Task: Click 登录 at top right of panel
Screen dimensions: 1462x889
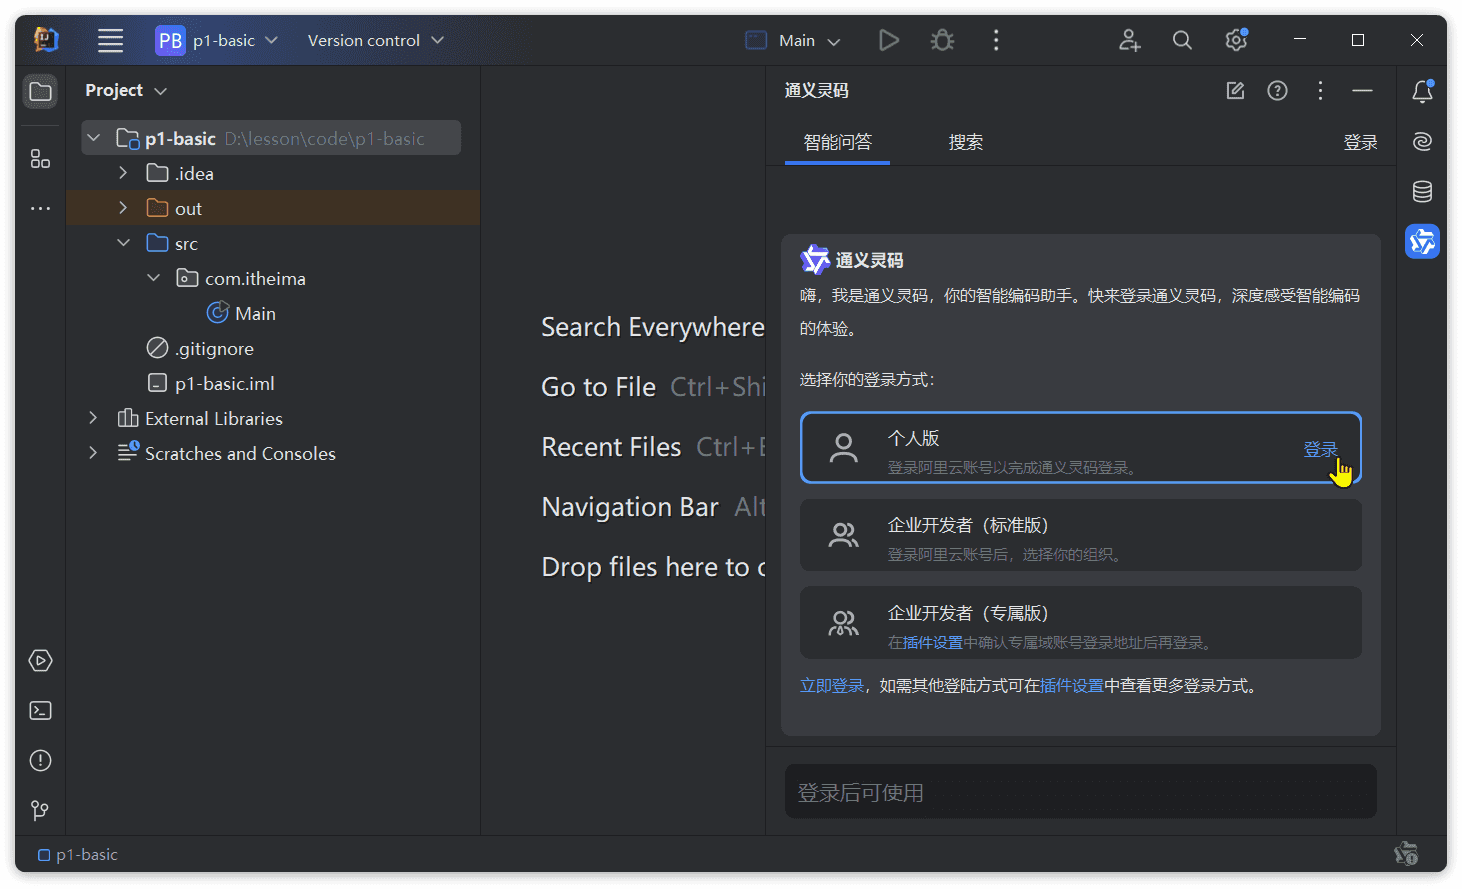Action: point(1360,143)
